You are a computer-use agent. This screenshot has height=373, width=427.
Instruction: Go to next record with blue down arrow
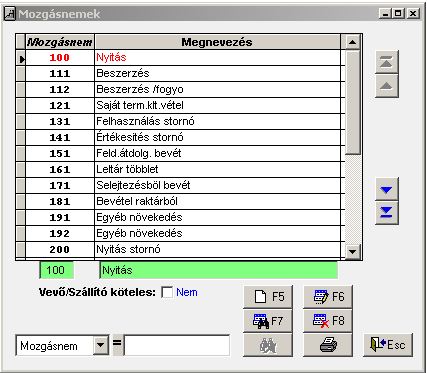[x=387, y=189]
